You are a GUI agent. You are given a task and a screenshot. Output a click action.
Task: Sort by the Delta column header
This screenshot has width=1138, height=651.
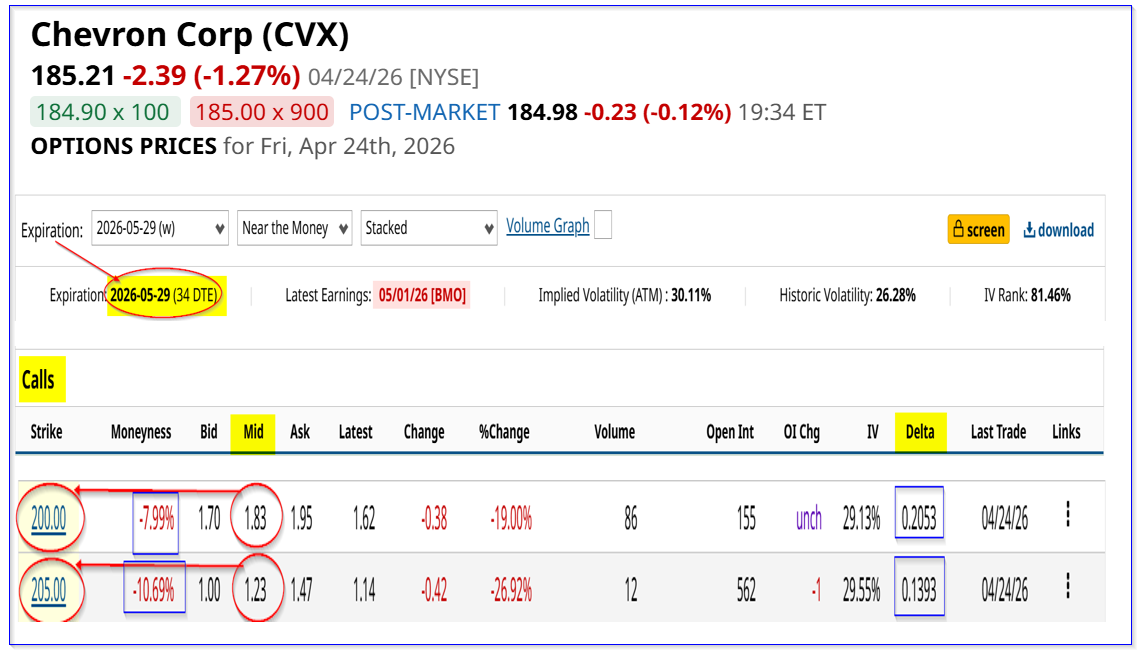pyautogui.click(x=920, y=432)
